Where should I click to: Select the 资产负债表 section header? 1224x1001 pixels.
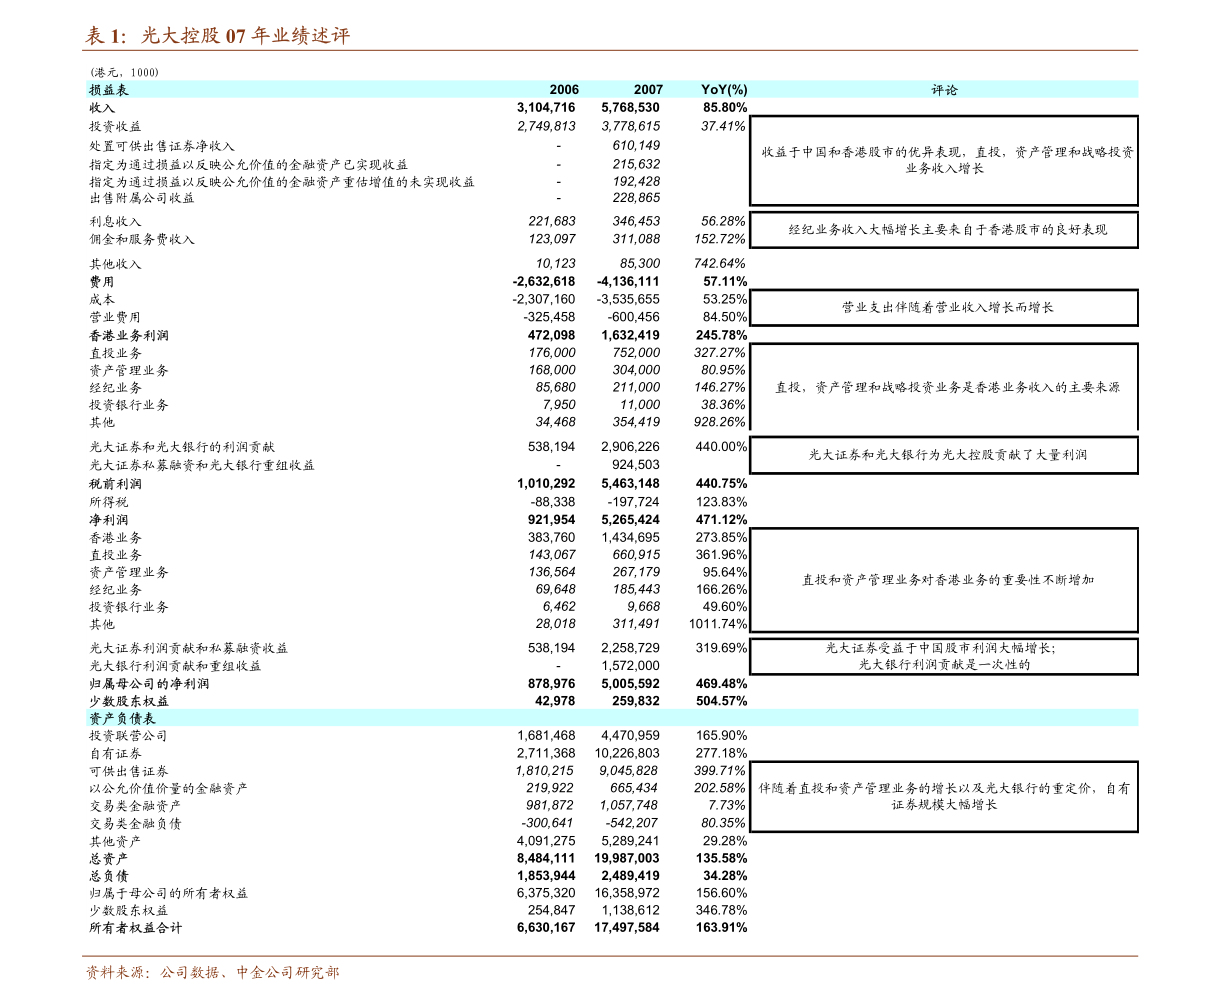tap(122, 719)
